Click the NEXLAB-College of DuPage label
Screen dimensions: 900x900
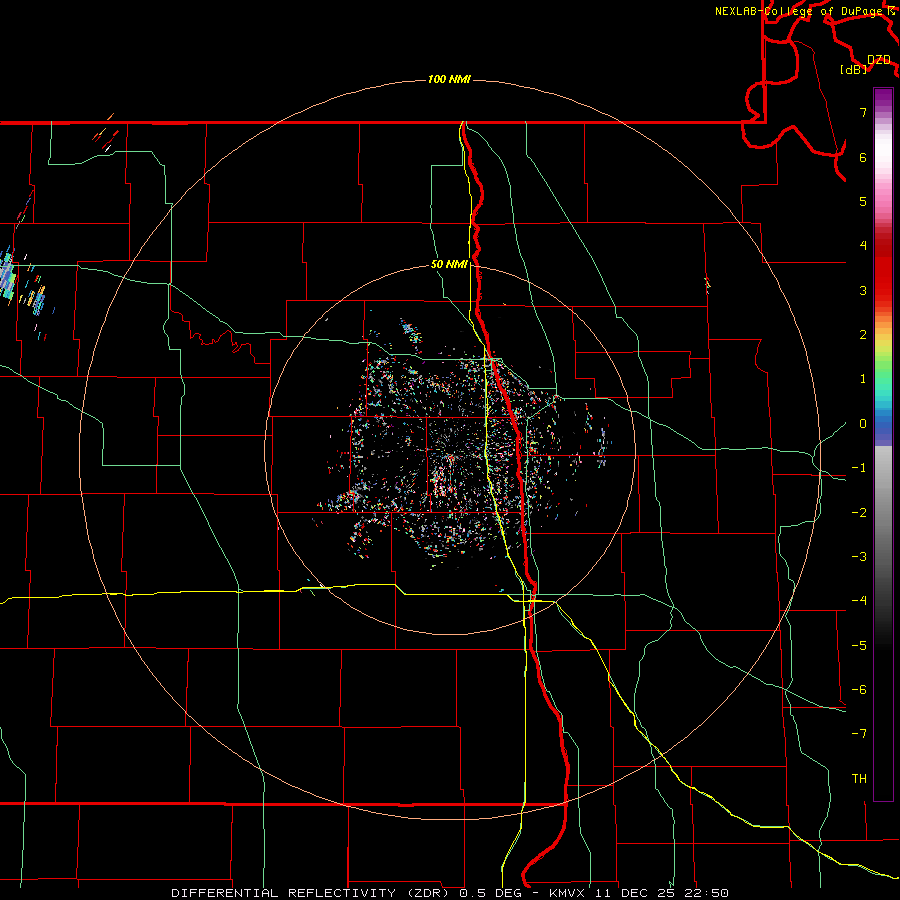[x=800, y=11]
